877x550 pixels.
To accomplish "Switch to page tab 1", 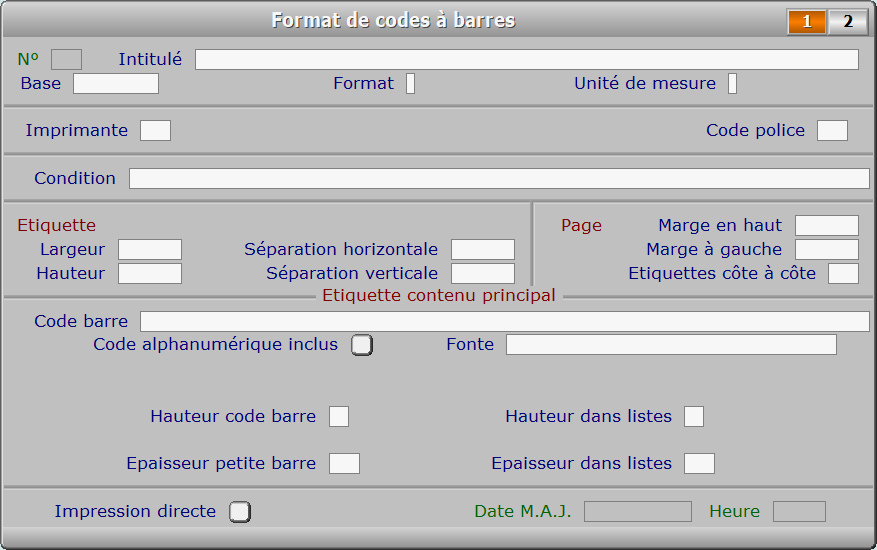I will [807, 22].
